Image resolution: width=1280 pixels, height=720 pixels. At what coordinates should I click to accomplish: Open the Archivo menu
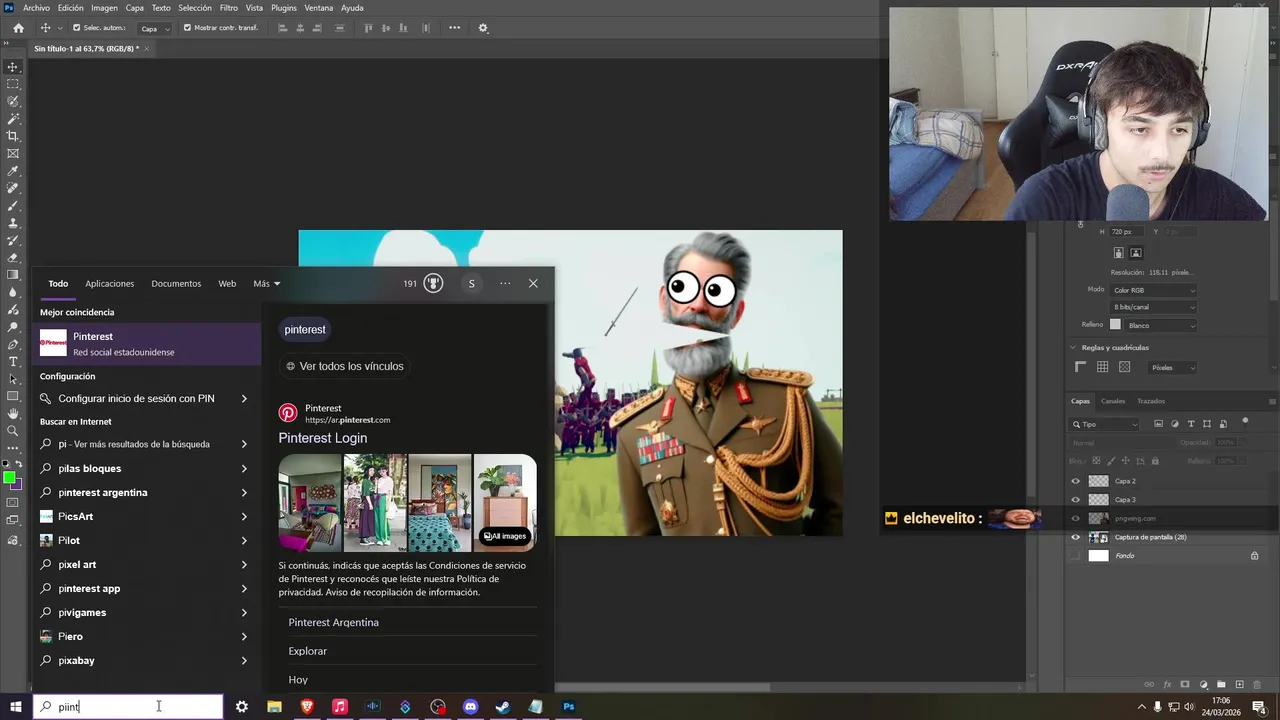(x=36, y=8)
